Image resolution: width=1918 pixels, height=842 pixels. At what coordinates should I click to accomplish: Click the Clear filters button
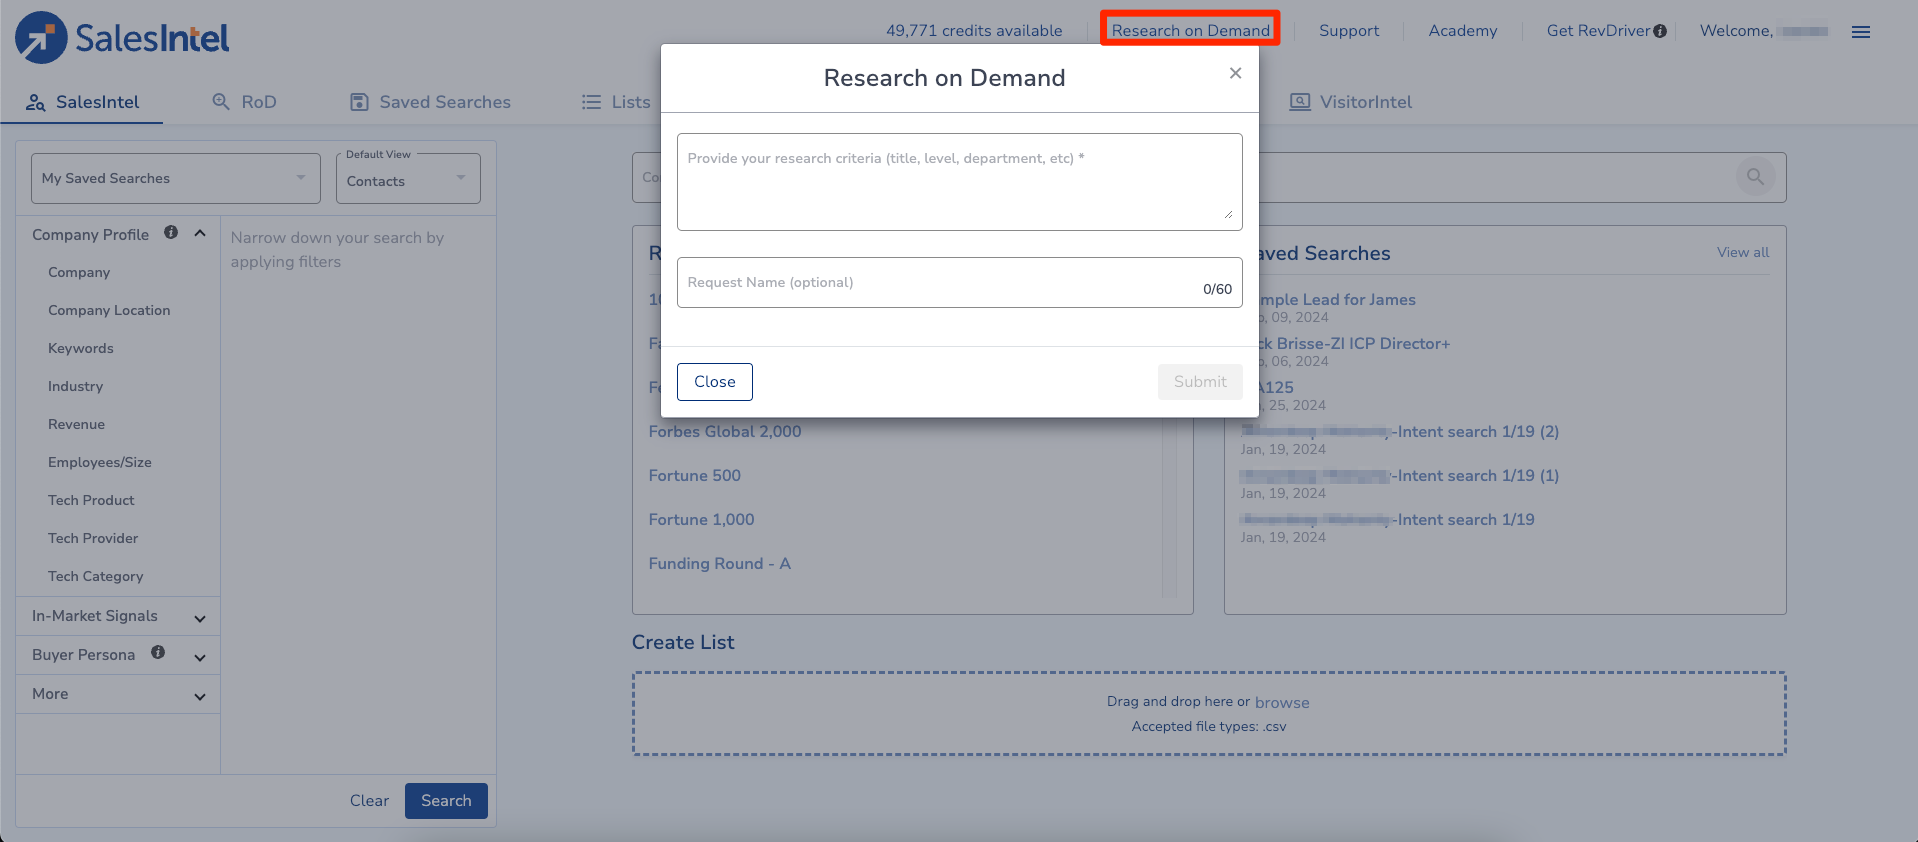click(369, 801)
